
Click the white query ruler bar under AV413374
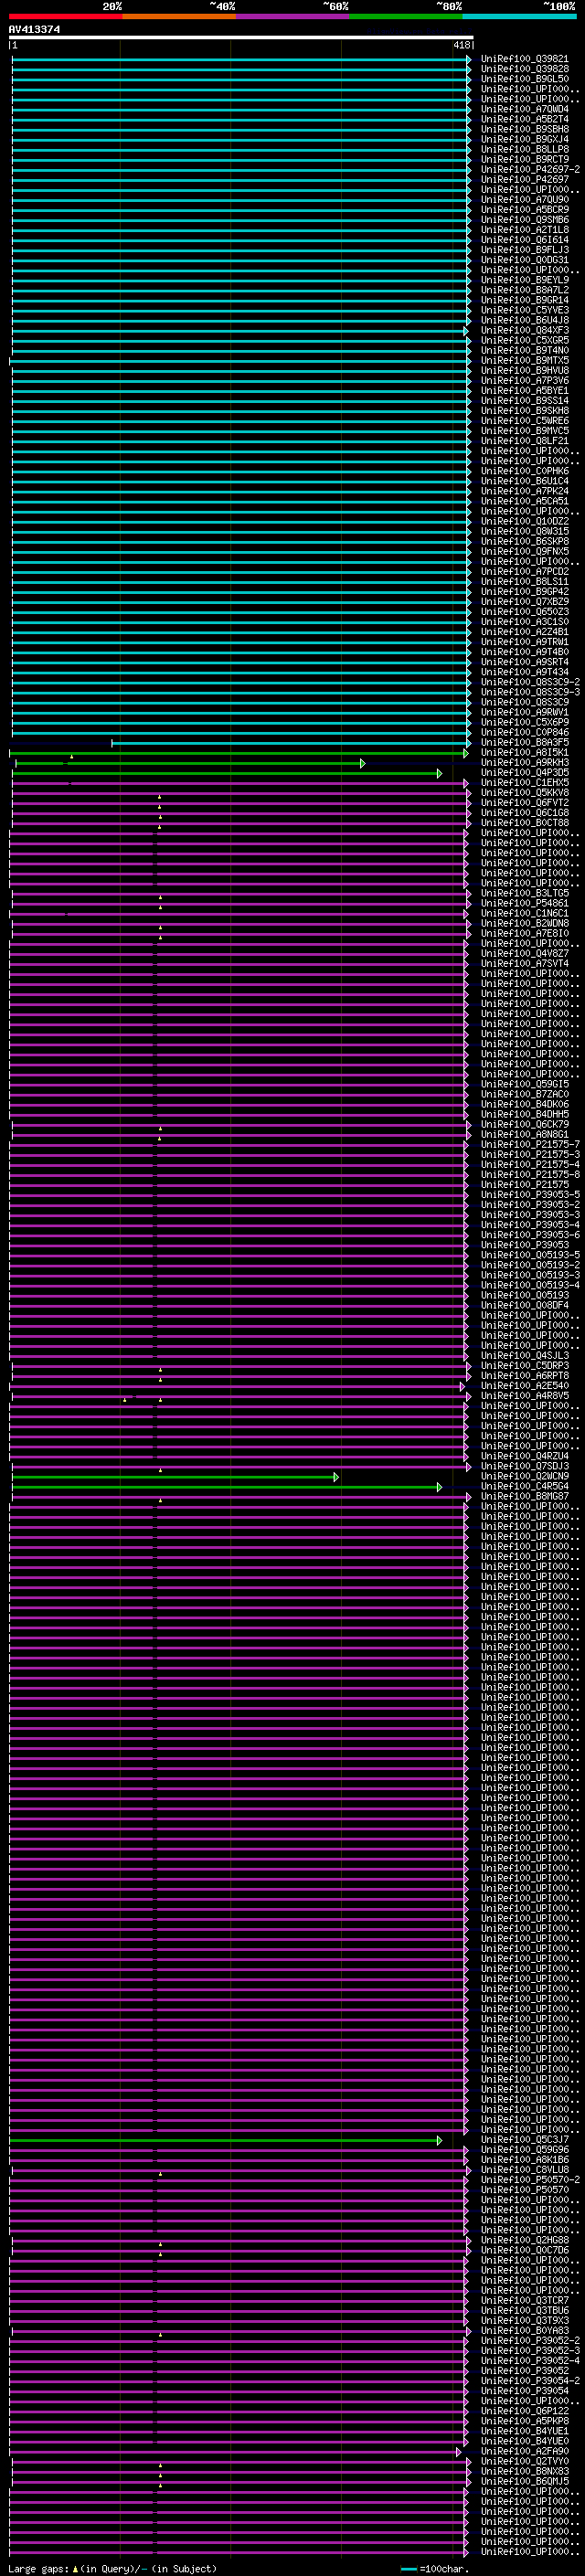[241, 38]
